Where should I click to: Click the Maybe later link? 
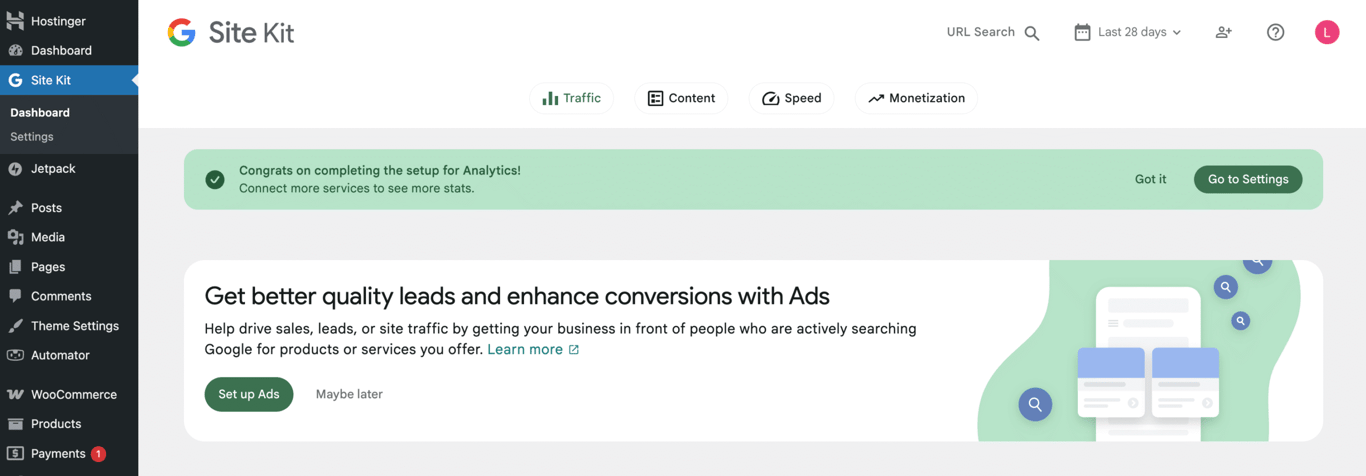[x=349, y=394]
